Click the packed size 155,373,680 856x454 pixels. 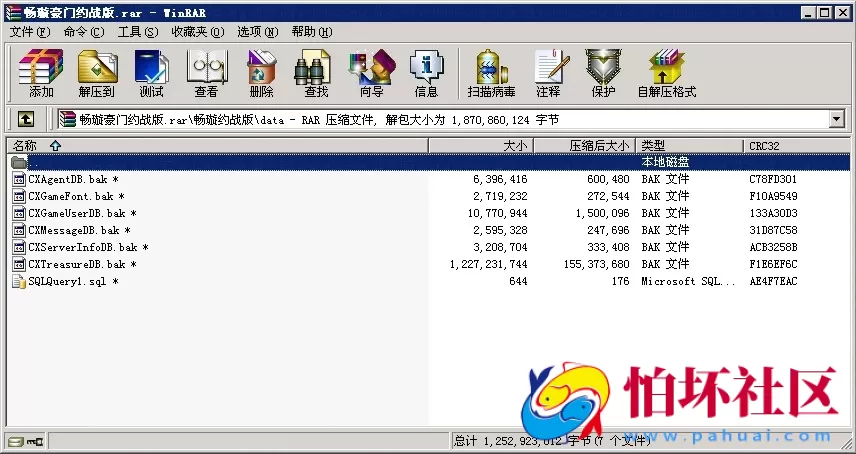(x=597, y=264)
